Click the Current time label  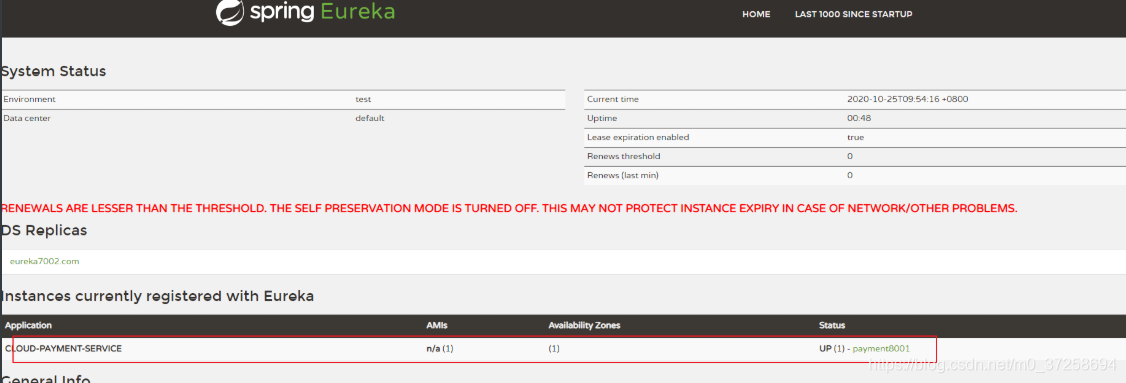(x=613, y=99)
